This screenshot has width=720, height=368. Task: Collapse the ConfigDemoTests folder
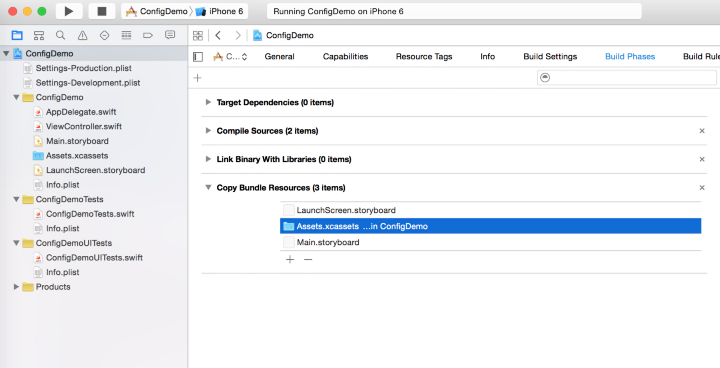tap(17, 199)
